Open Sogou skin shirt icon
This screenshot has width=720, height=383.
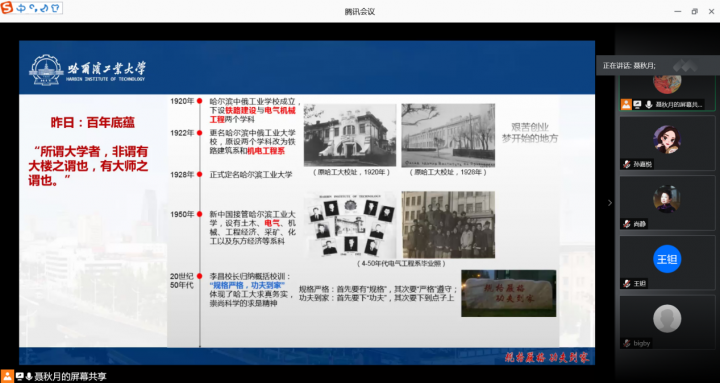click(55, 8)
